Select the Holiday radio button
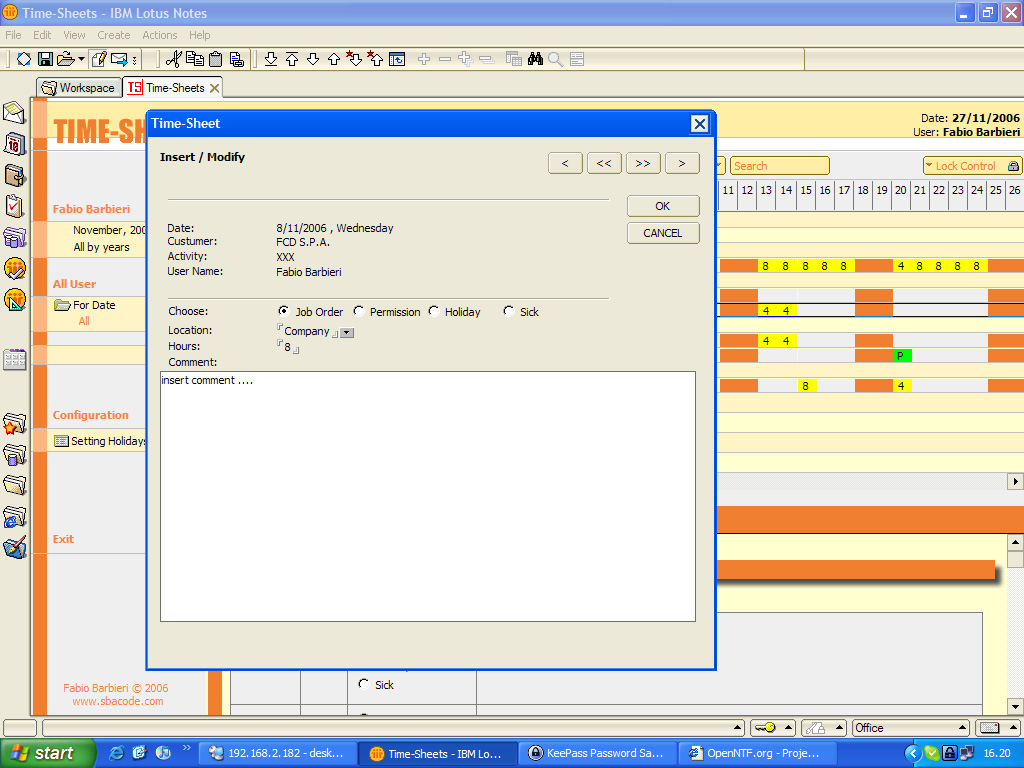 (434, 311)
